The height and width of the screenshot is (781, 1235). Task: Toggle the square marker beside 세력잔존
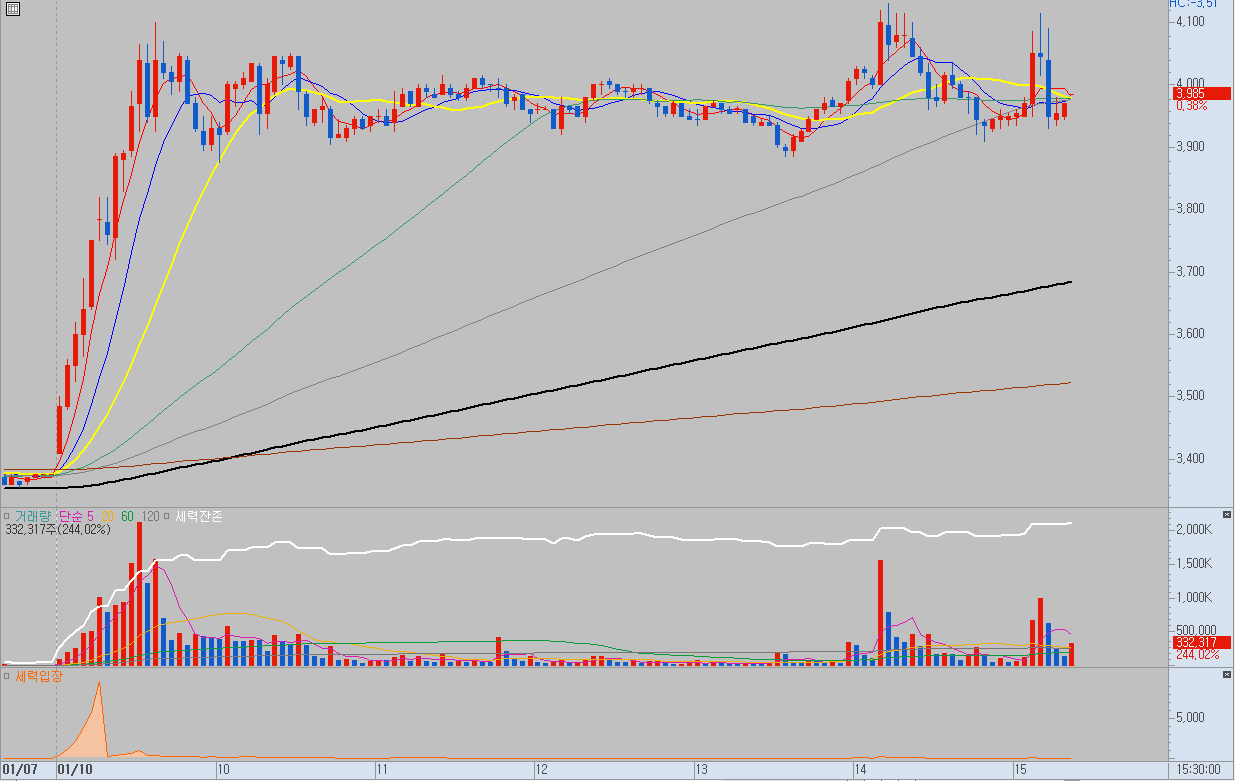[x=167, y=516]
